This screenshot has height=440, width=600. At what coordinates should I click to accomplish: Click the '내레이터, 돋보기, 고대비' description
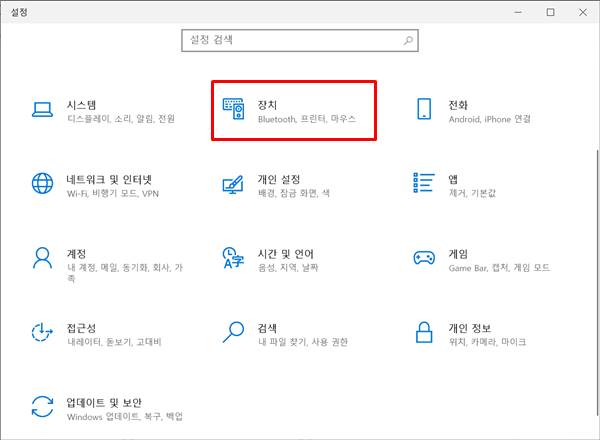click(114, 342)
